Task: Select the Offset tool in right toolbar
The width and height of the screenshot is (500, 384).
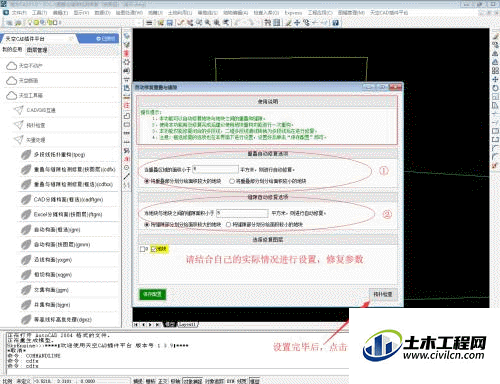Action: pos(495,62)
